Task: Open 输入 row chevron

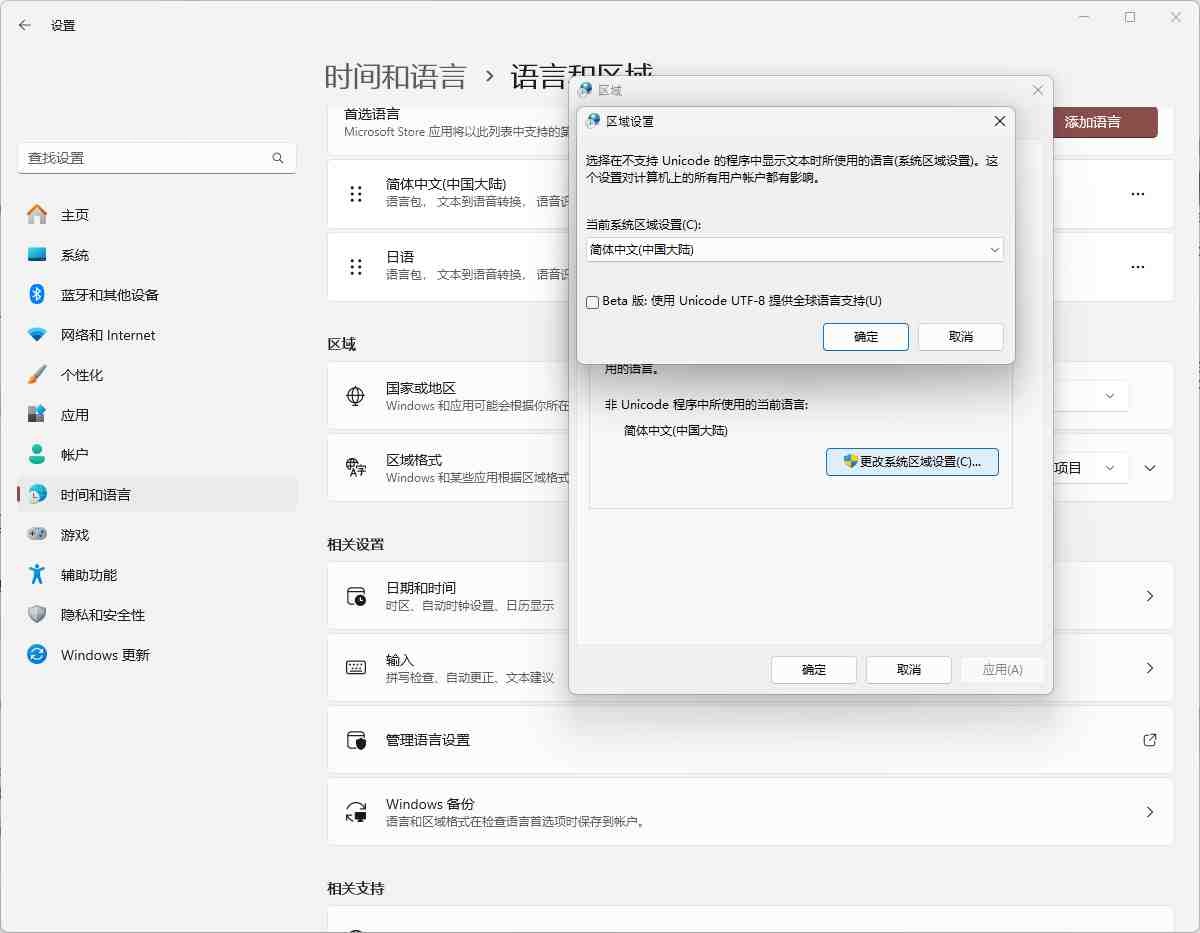Action: pyautogui.click(x=1150, y=668)
